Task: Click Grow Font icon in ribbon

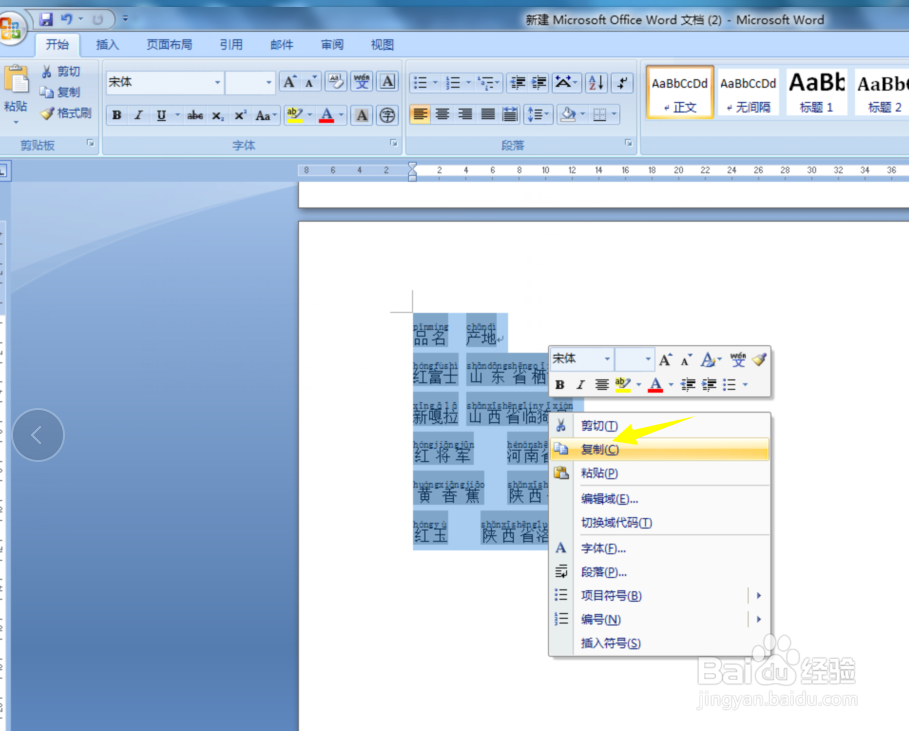Action: (289, 82)
